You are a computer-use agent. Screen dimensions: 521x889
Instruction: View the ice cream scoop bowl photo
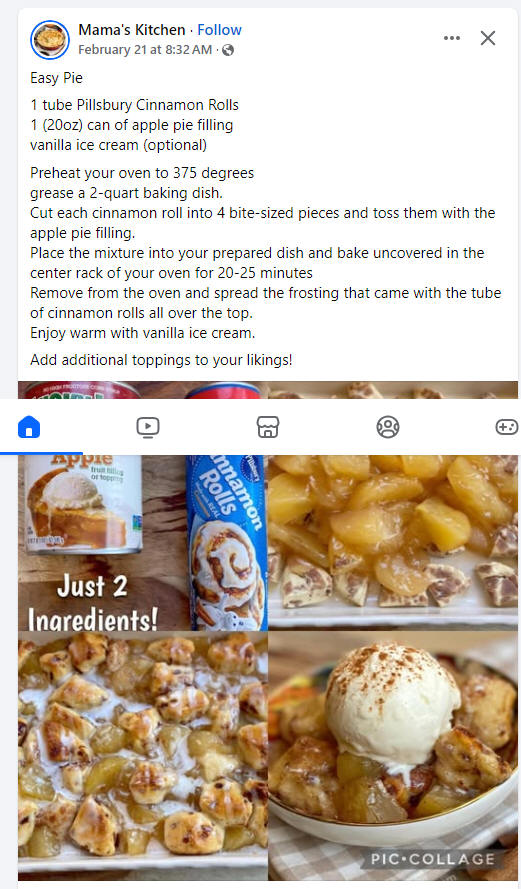click(x=393, y=756)
